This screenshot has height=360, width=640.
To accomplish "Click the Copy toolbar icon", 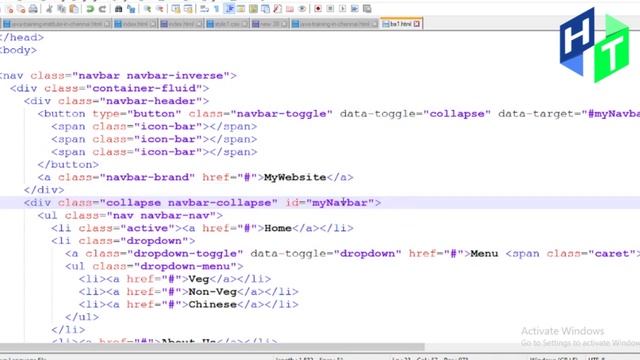I will pos(62,9).
